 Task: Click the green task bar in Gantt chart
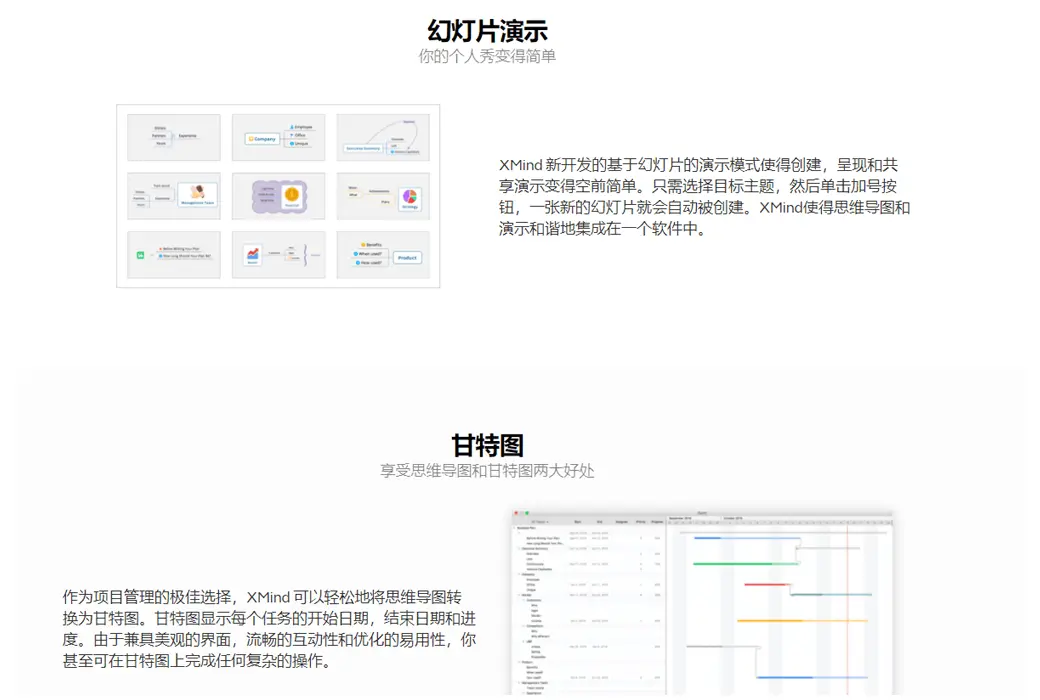point(745,563)
